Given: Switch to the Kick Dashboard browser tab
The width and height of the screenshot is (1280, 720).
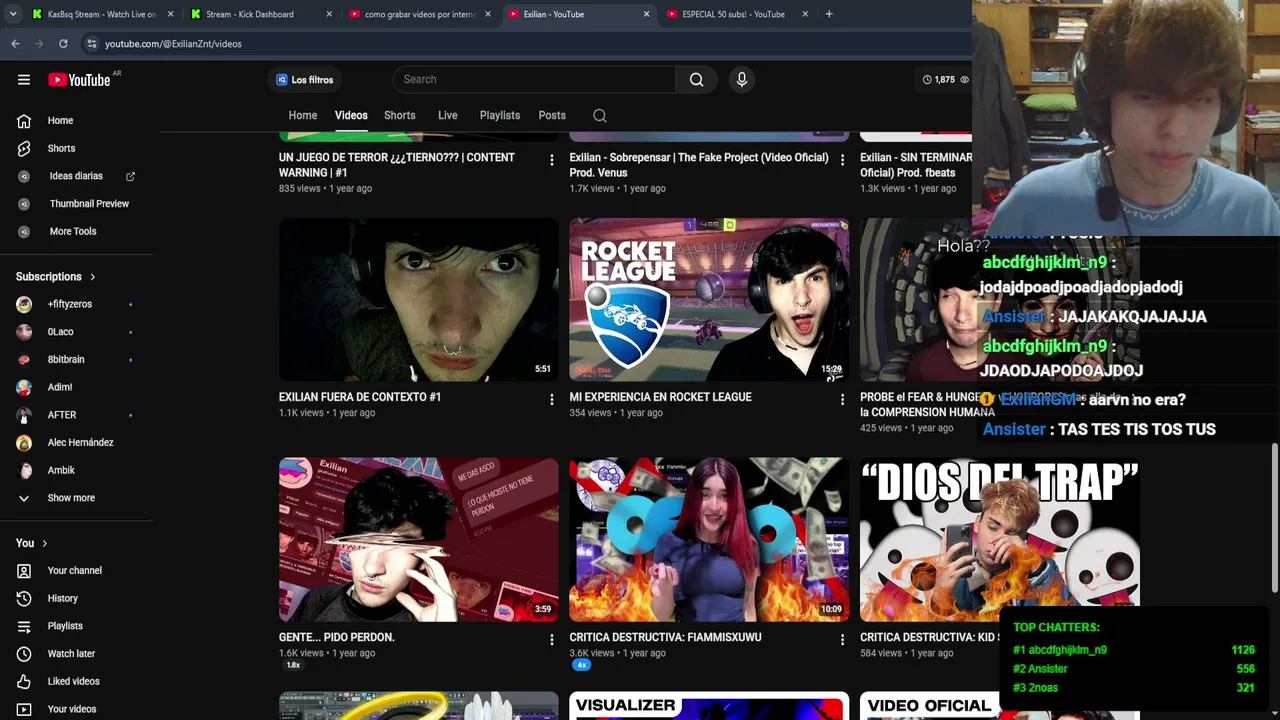Looking at the screenshot, I should tap(261, 14).
